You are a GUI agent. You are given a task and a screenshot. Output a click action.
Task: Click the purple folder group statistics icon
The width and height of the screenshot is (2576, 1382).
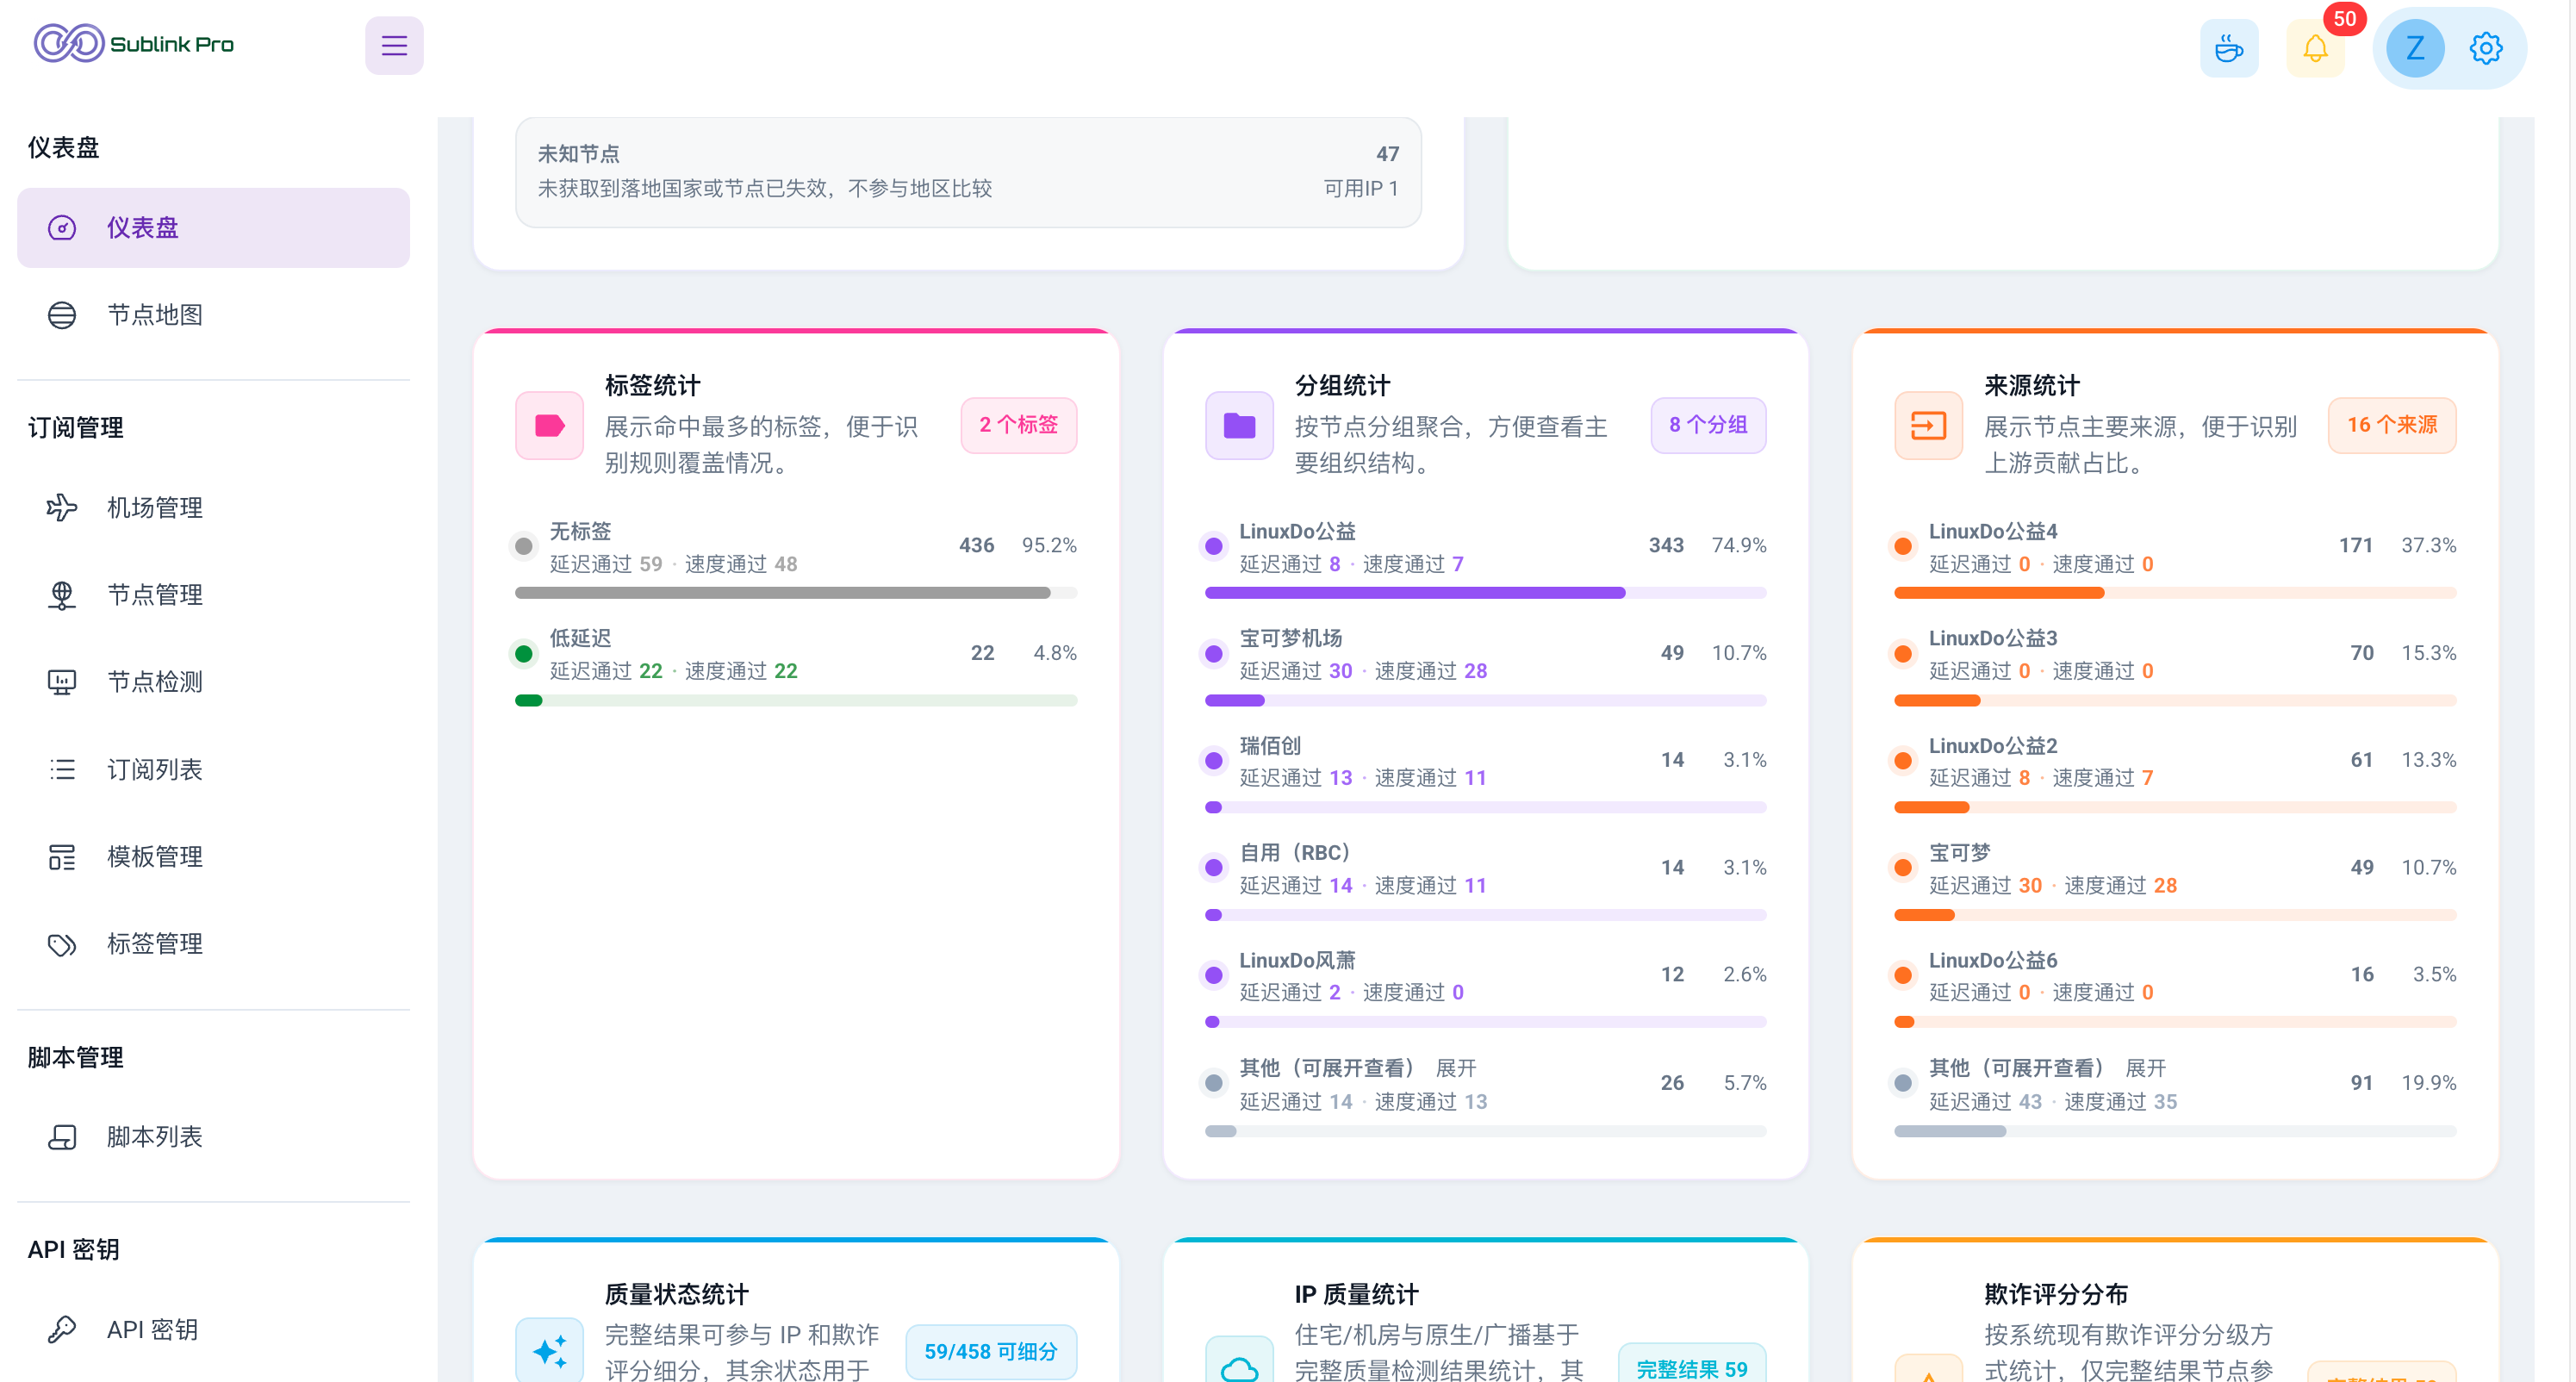(1239, 425)
